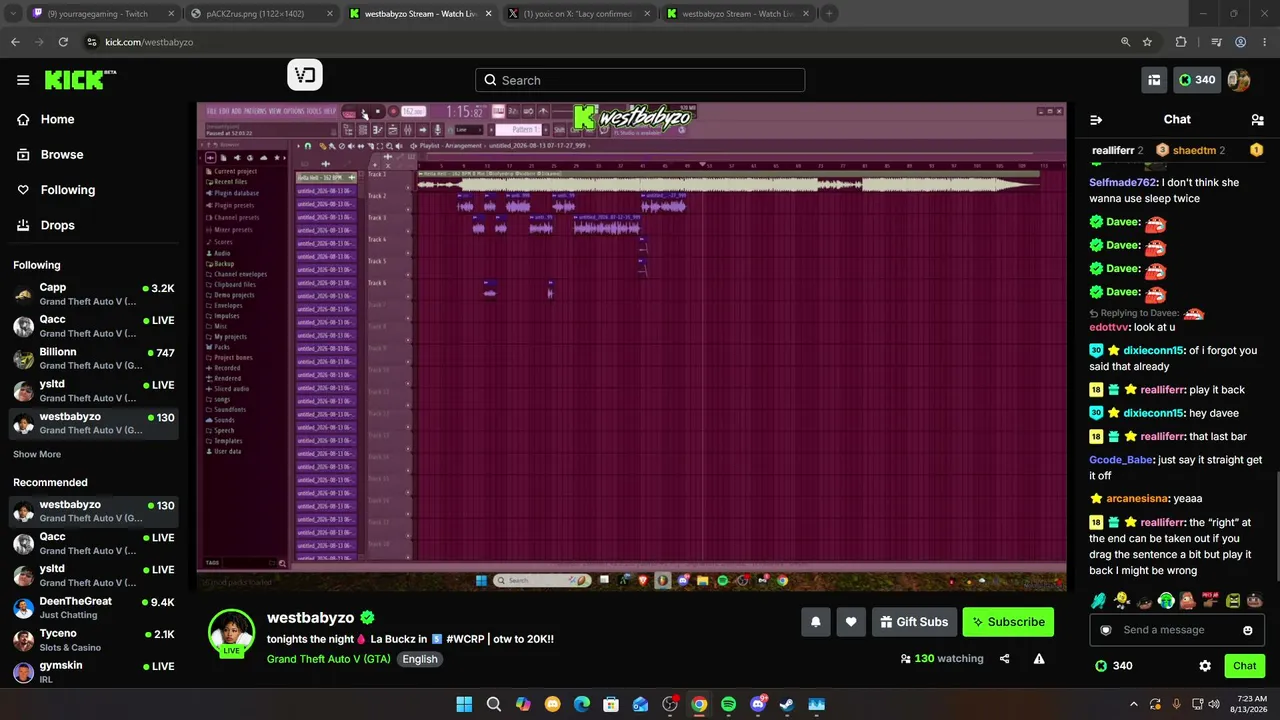Click the Selfmade762 username in chat
The width and height of the screenshot is (1280, 720).
click(1124, 182)
